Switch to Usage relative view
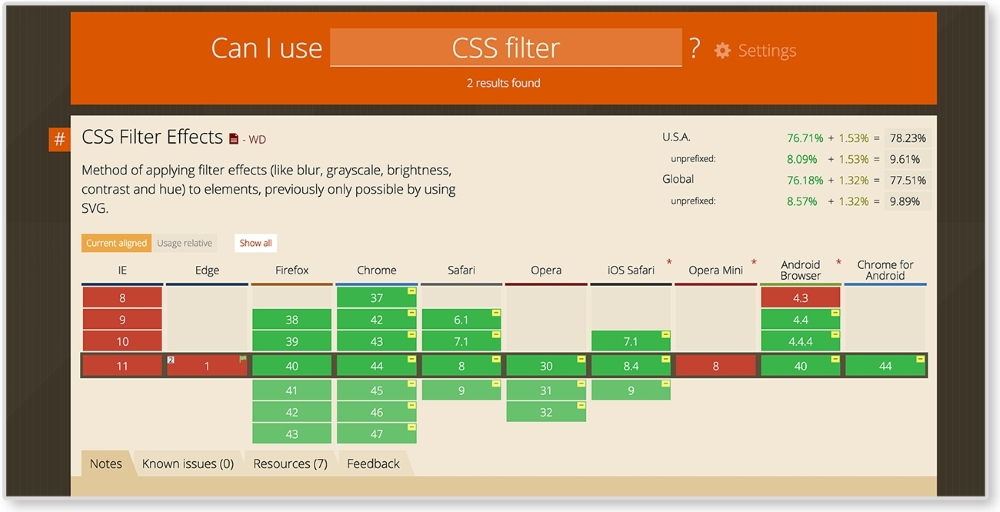Image resolution: width=1000 pixels, height=512 pixels. [184, 243]
